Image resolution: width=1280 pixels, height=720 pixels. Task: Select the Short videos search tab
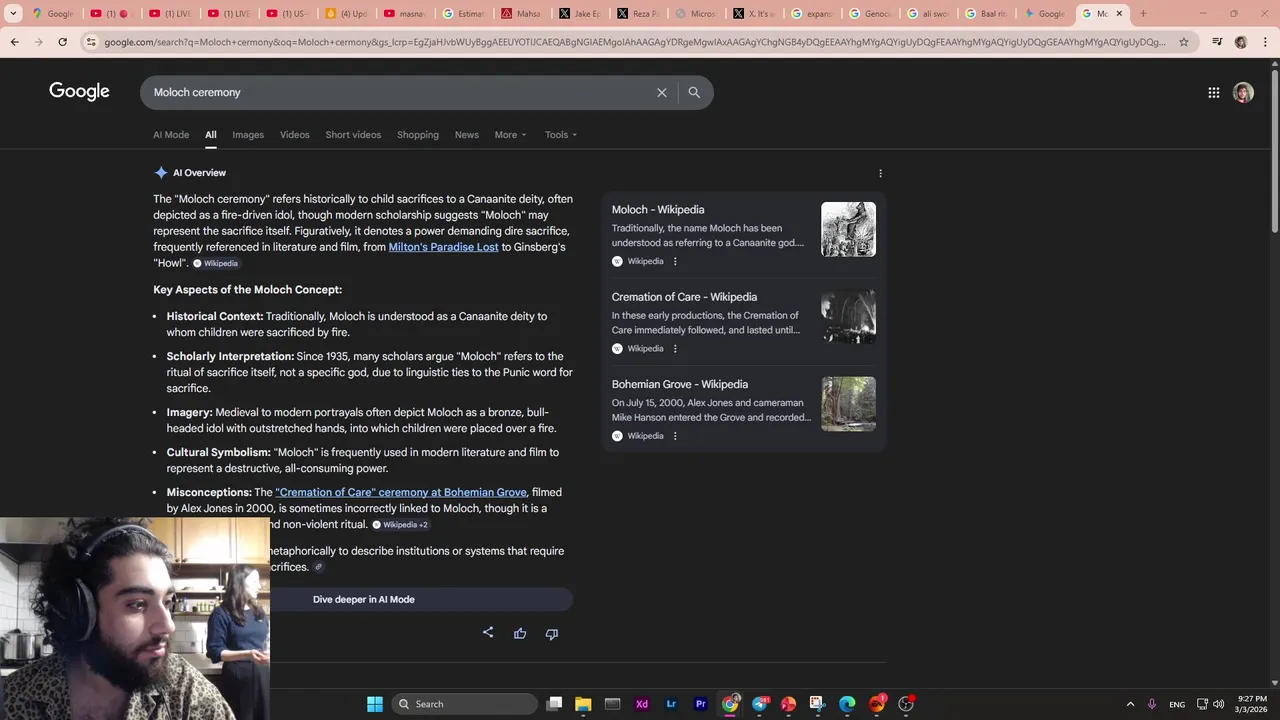(x=353, y=135)
